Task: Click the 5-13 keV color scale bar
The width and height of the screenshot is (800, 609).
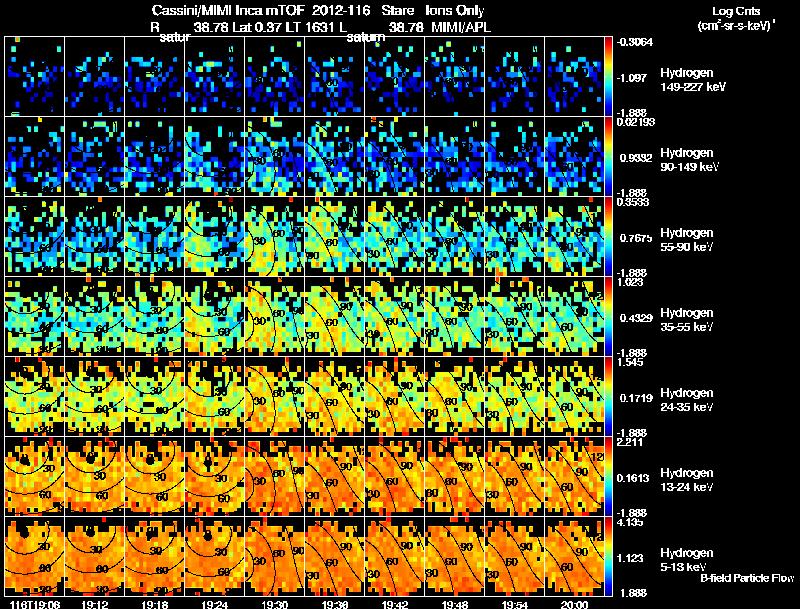Action: [x=608, y=557]
